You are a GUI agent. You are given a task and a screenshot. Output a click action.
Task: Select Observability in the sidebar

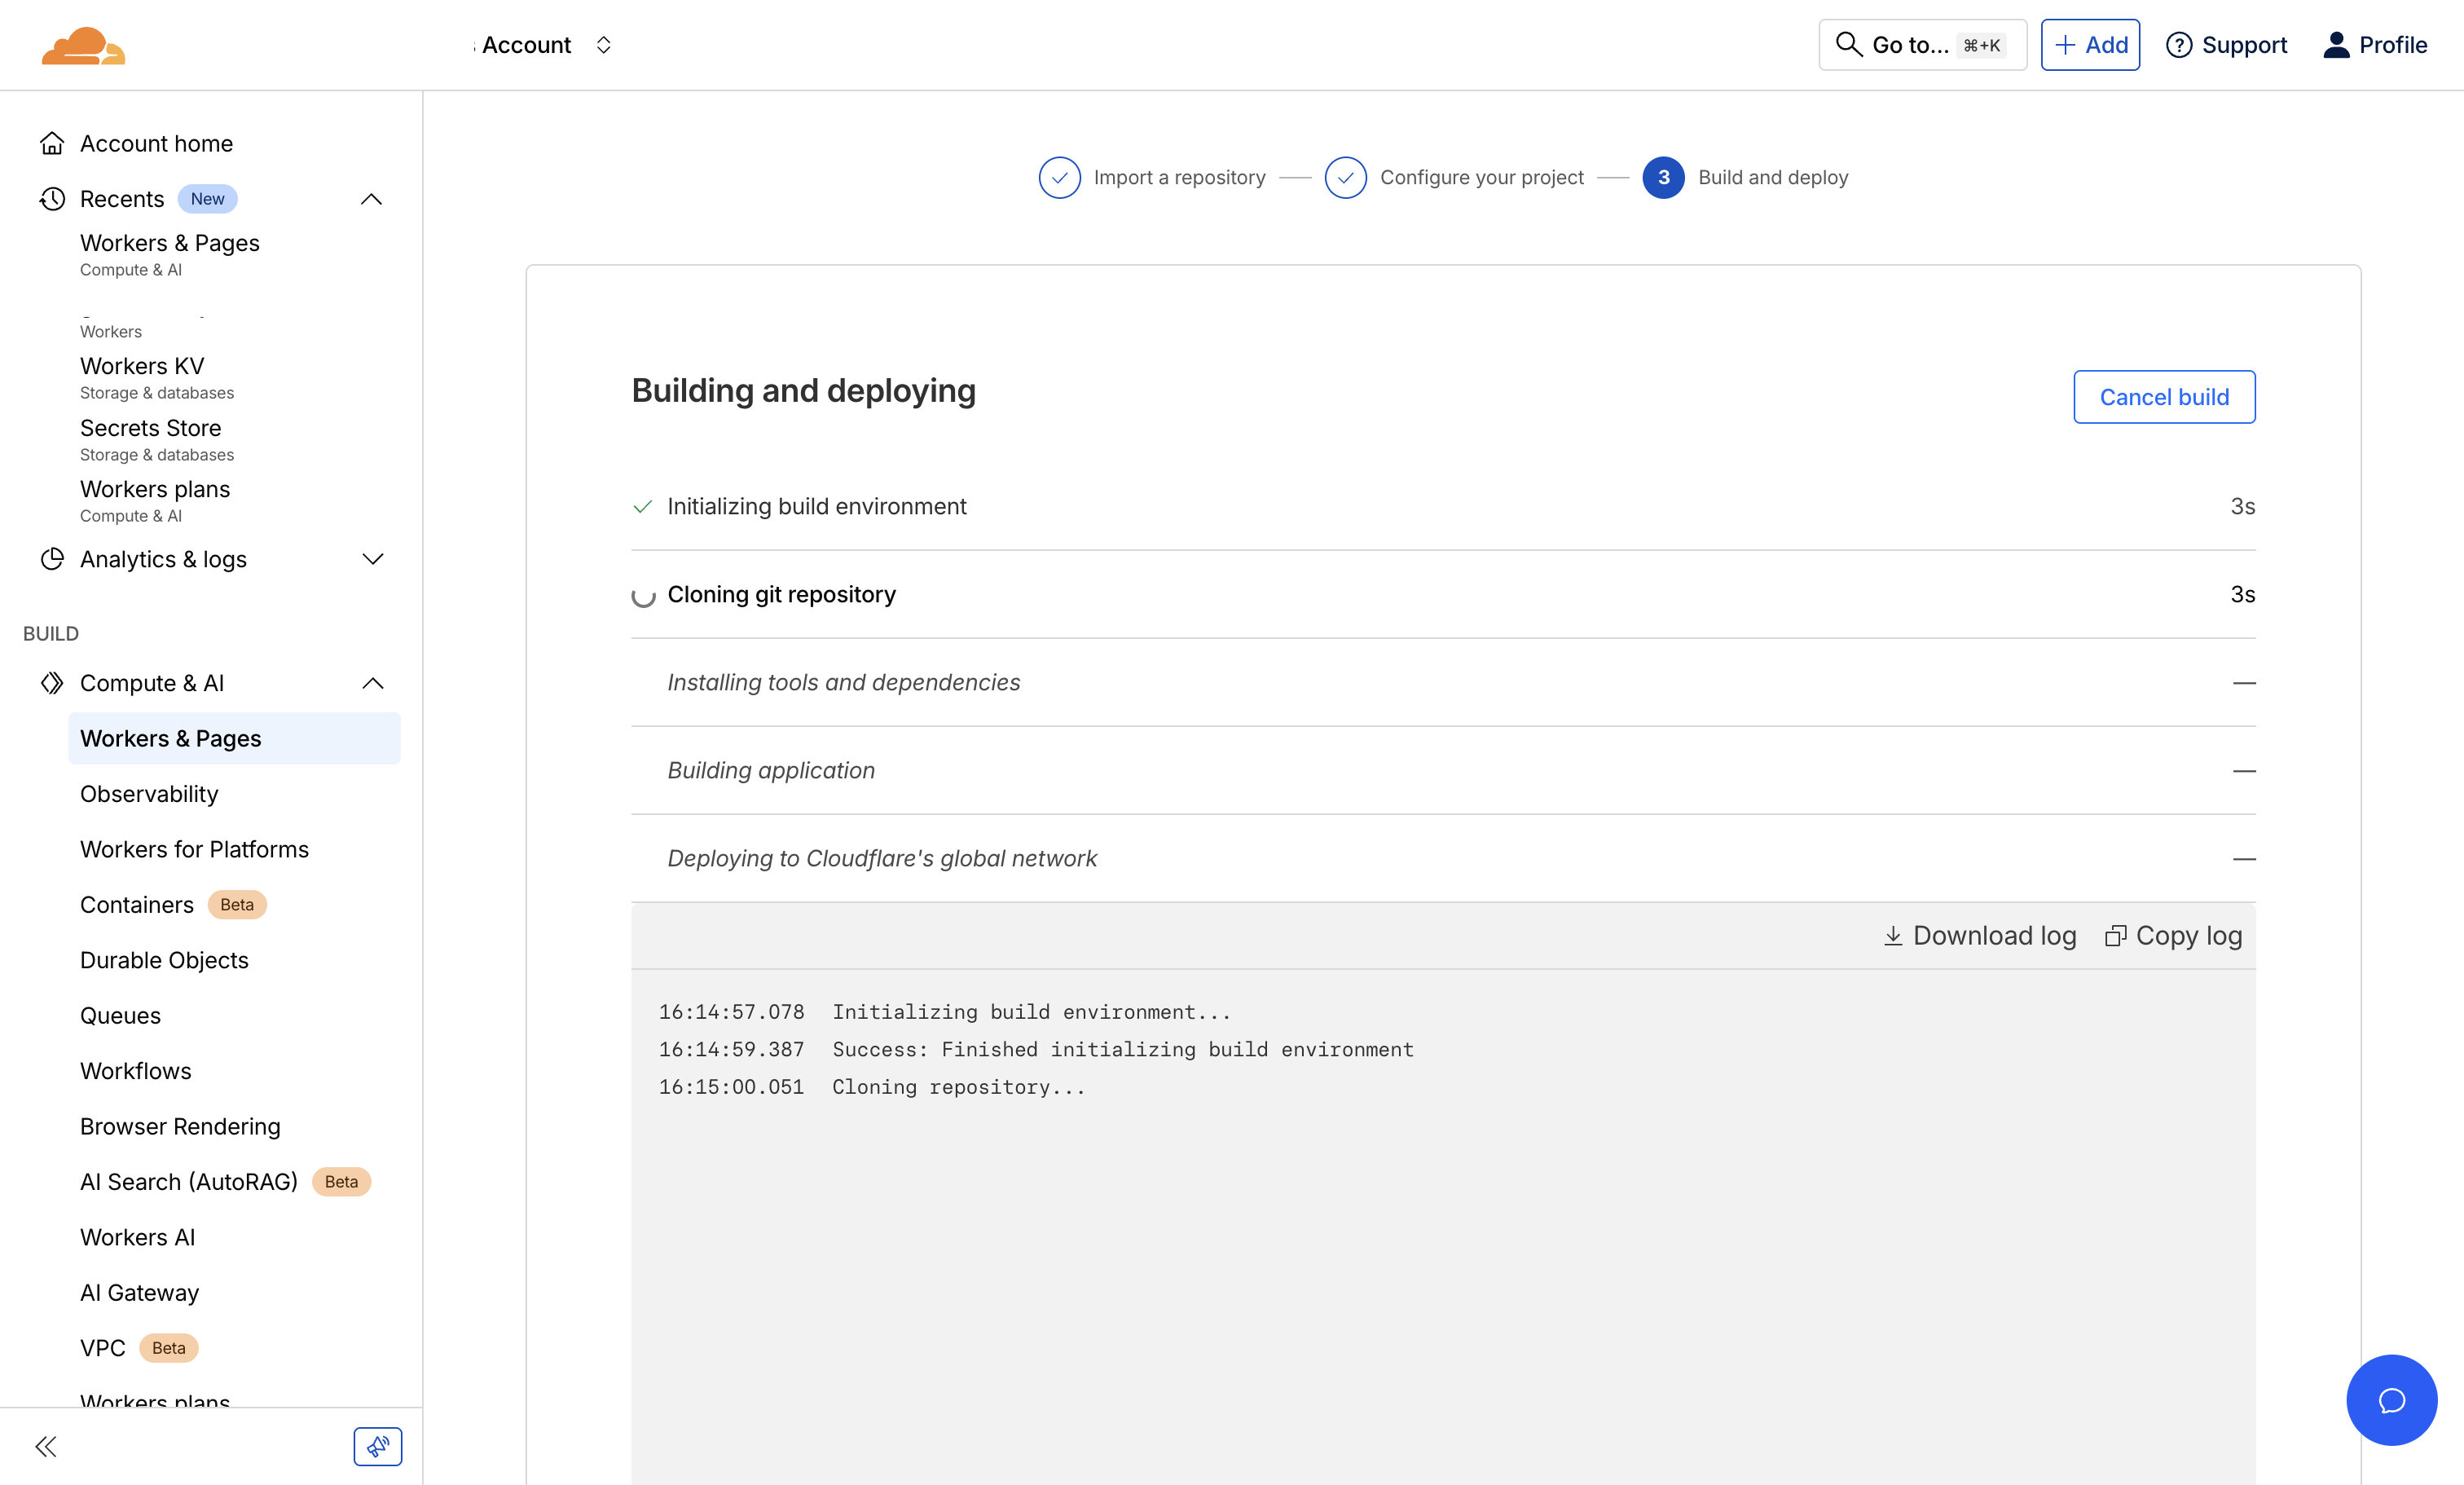tap(149, 793)
